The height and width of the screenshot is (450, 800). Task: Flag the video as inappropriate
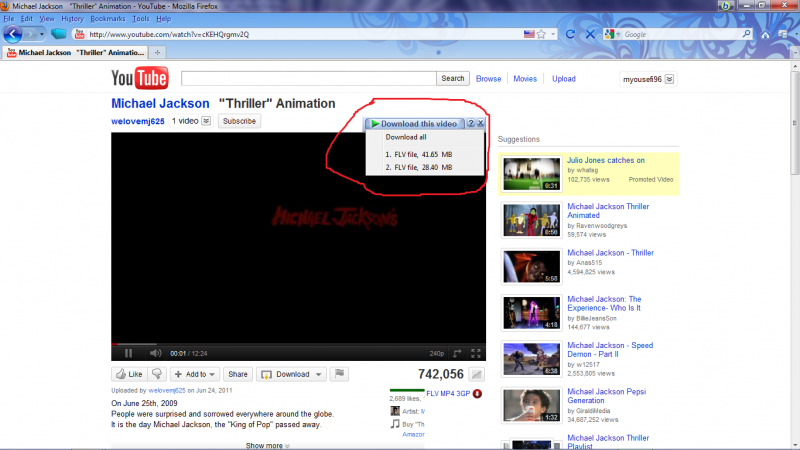[339, 374]
